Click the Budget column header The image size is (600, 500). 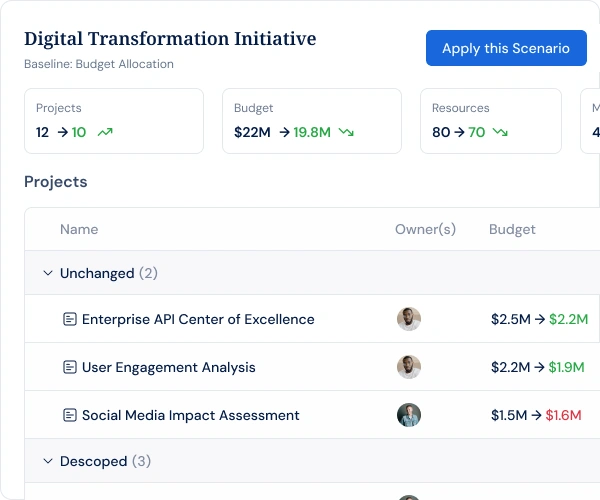[512, 229]
